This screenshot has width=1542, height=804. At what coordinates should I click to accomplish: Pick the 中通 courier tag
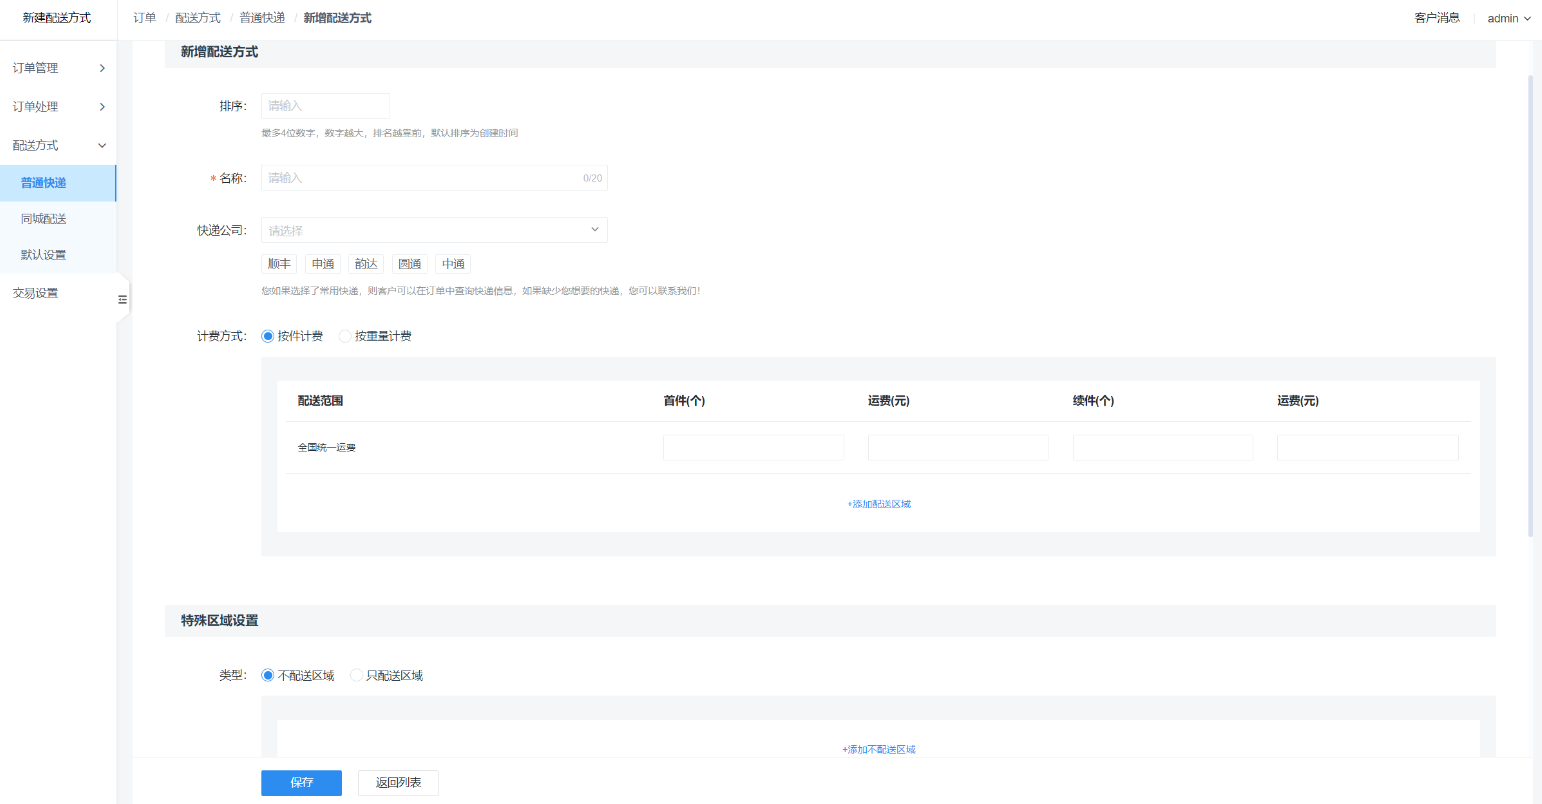(x=453, y=264)
